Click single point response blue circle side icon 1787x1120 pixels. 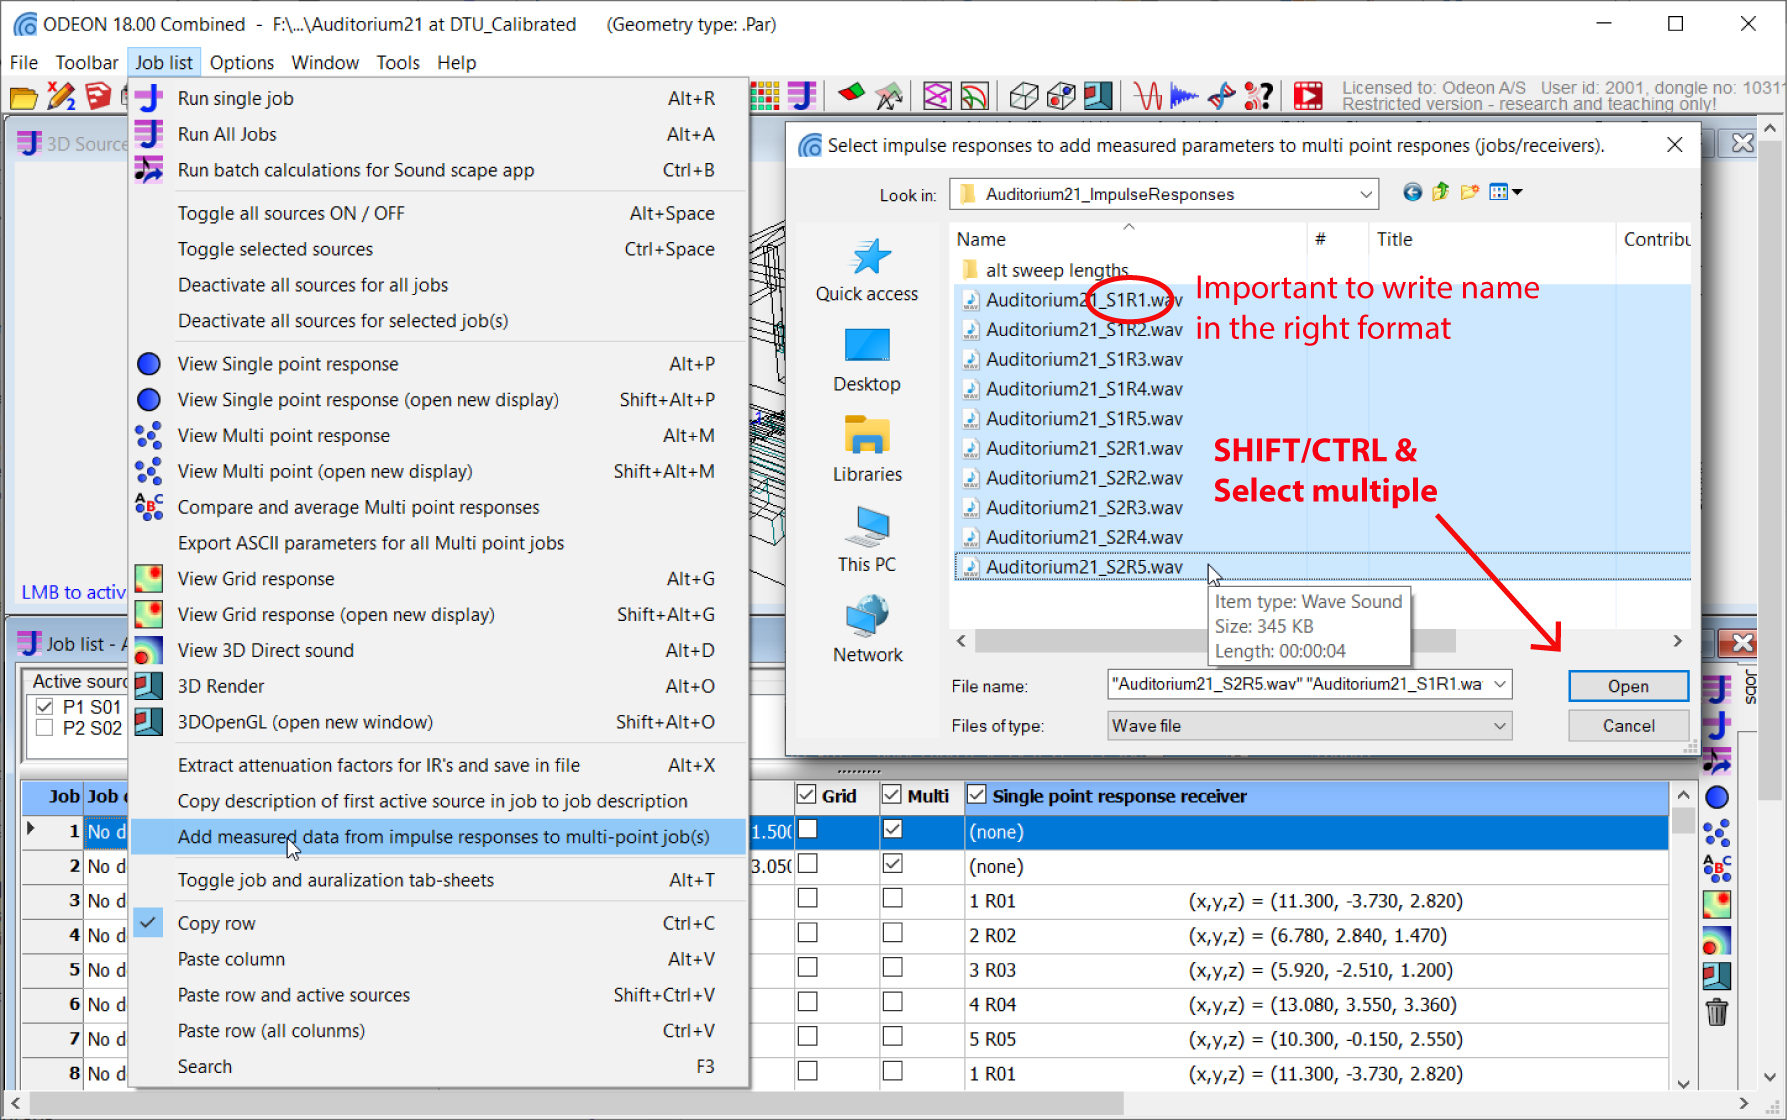[x=1717, y=797]
